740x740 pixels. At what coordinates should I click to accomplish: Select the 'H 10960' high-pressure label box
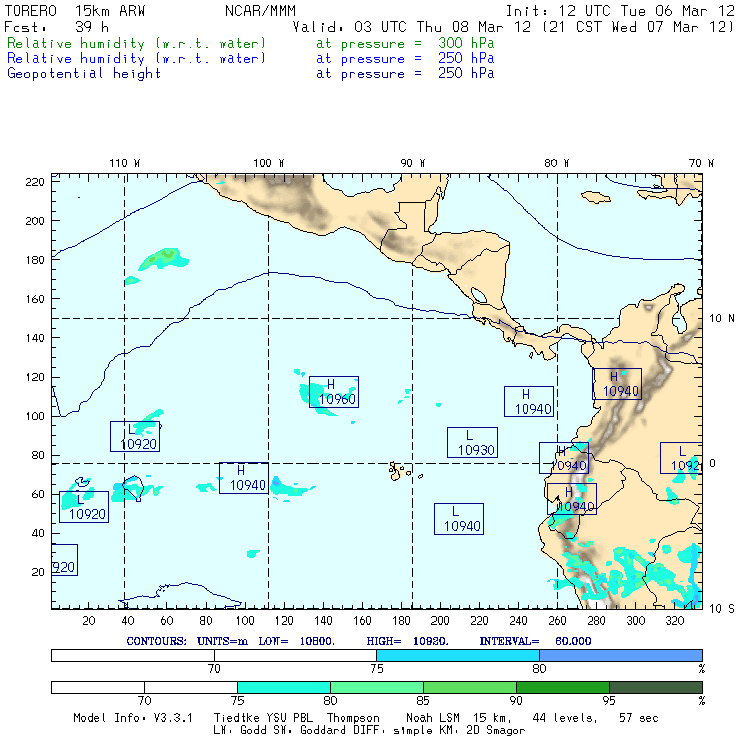coord(334,392)
